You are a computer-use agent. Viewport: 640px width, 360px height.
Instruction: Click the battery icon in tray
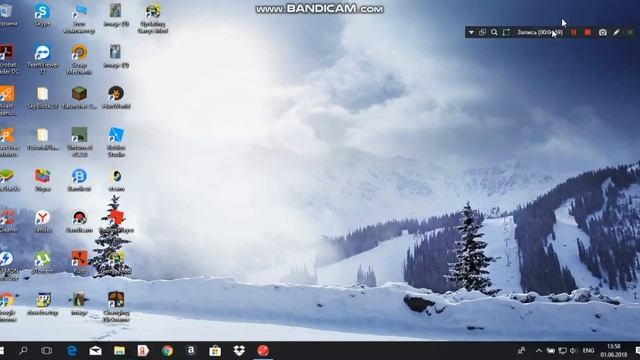click(x=551, y=351)
